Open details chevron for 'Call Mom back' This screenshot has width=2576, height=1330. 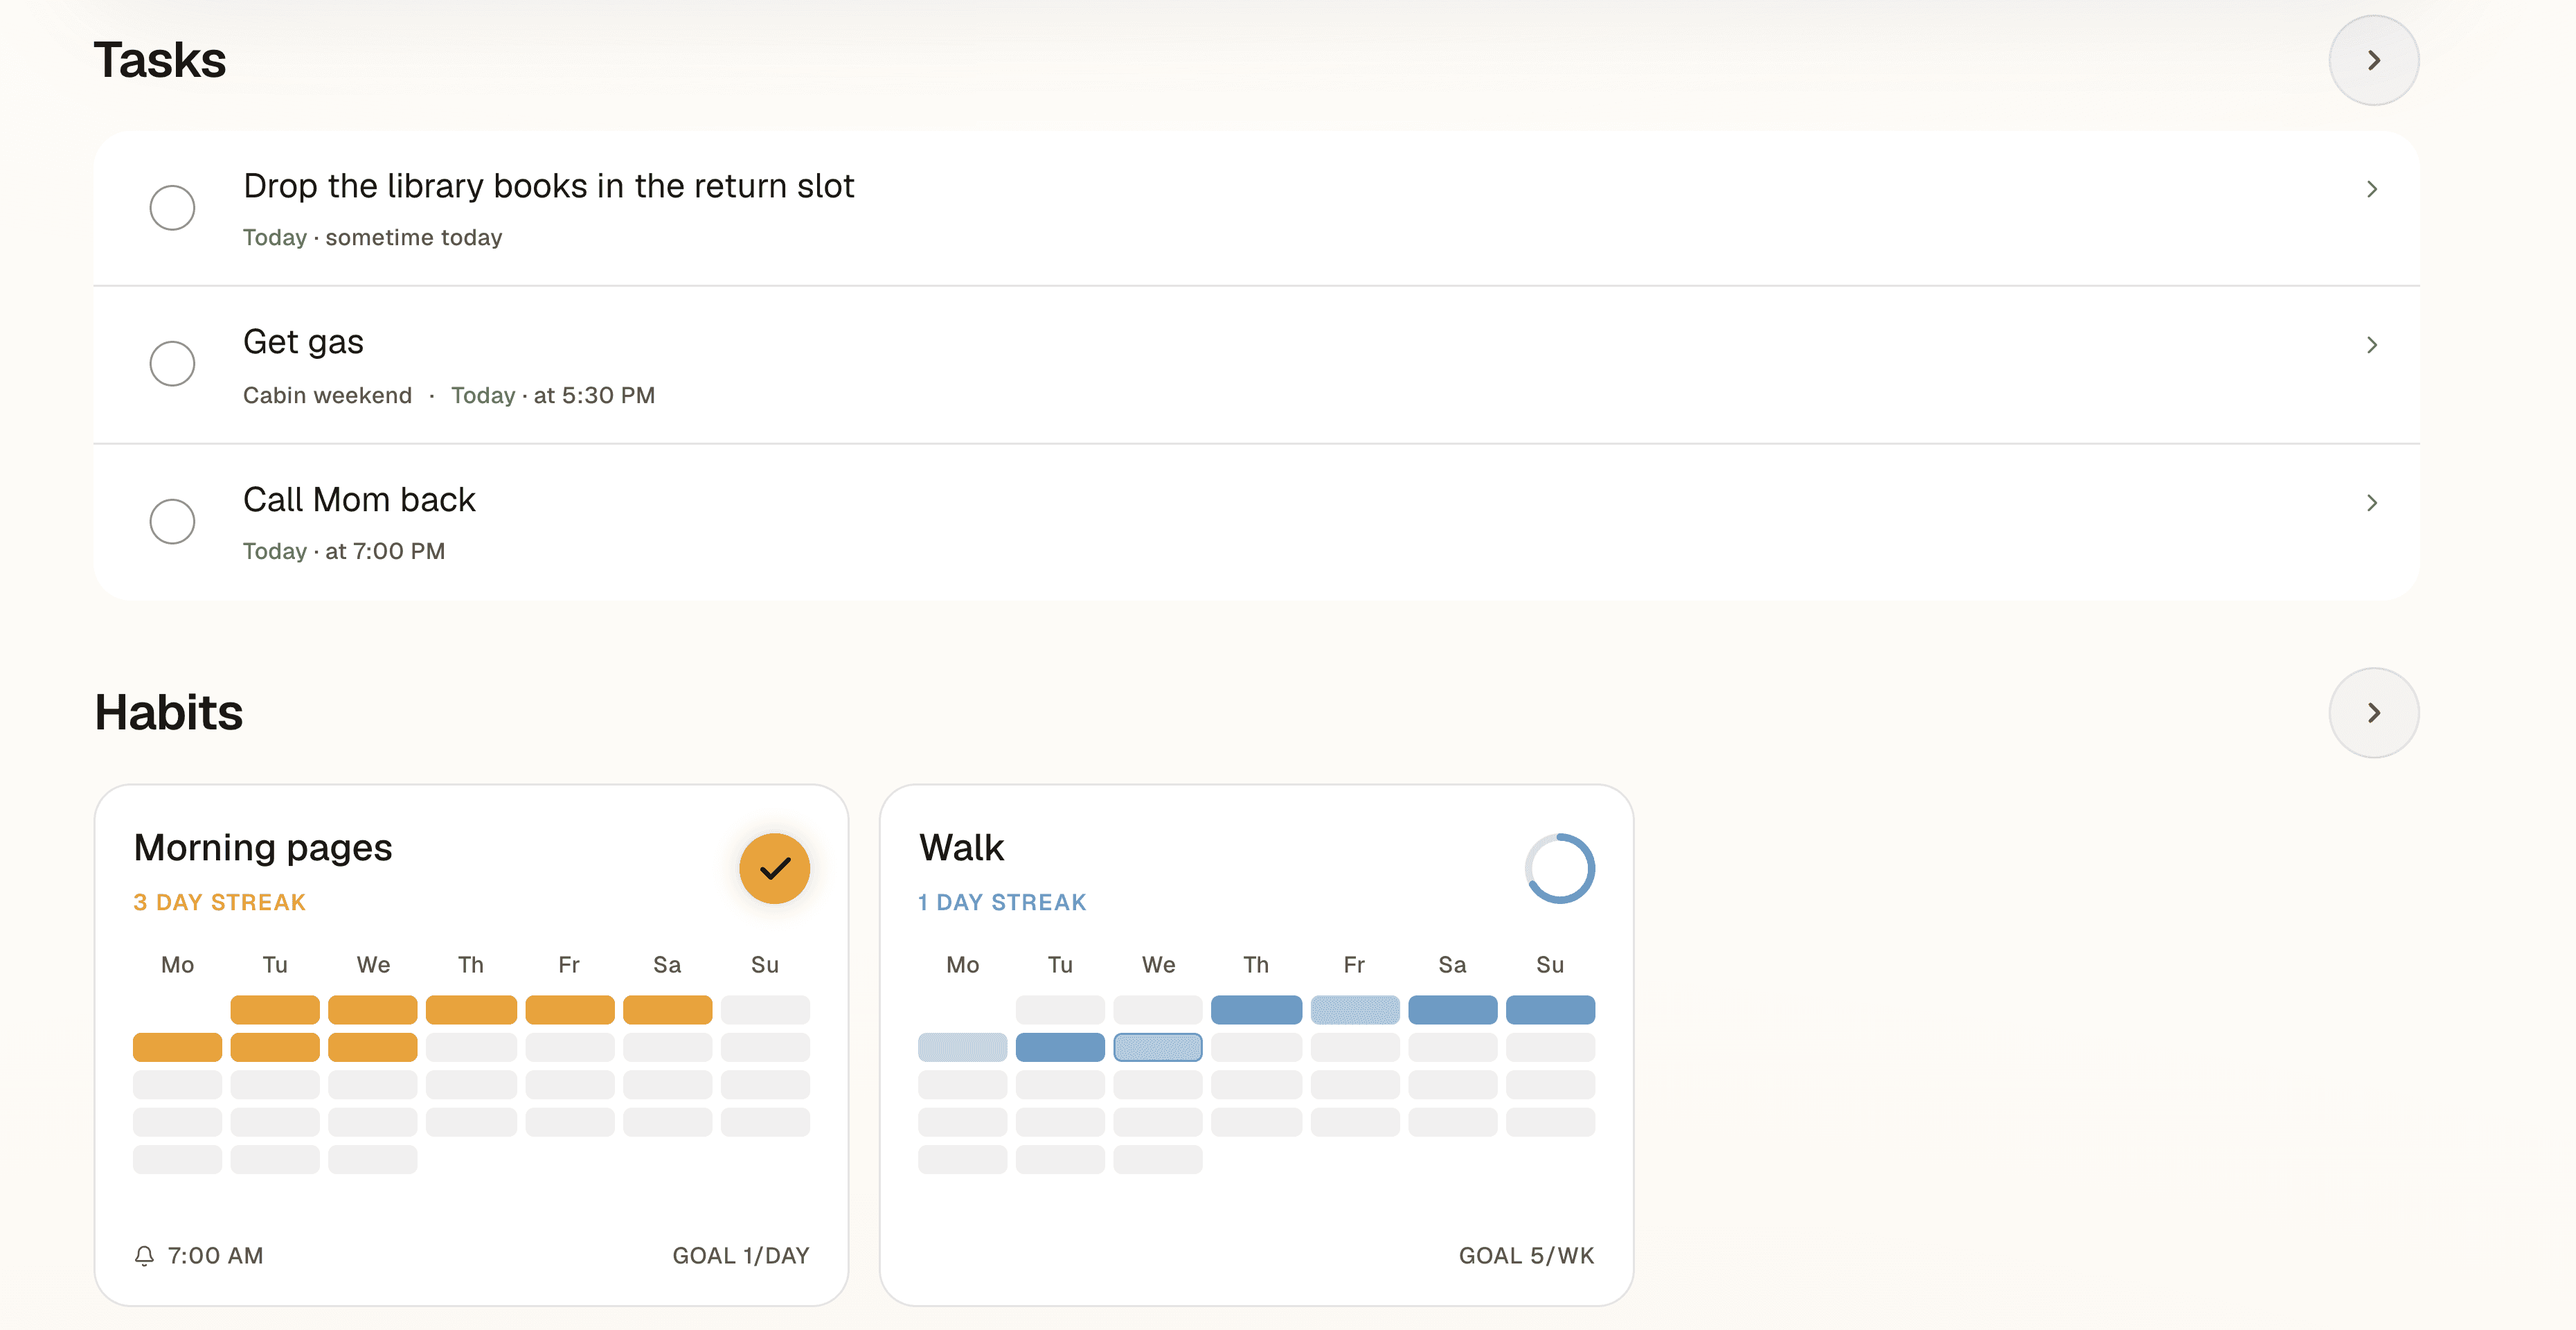click(x=2371, y=503)
